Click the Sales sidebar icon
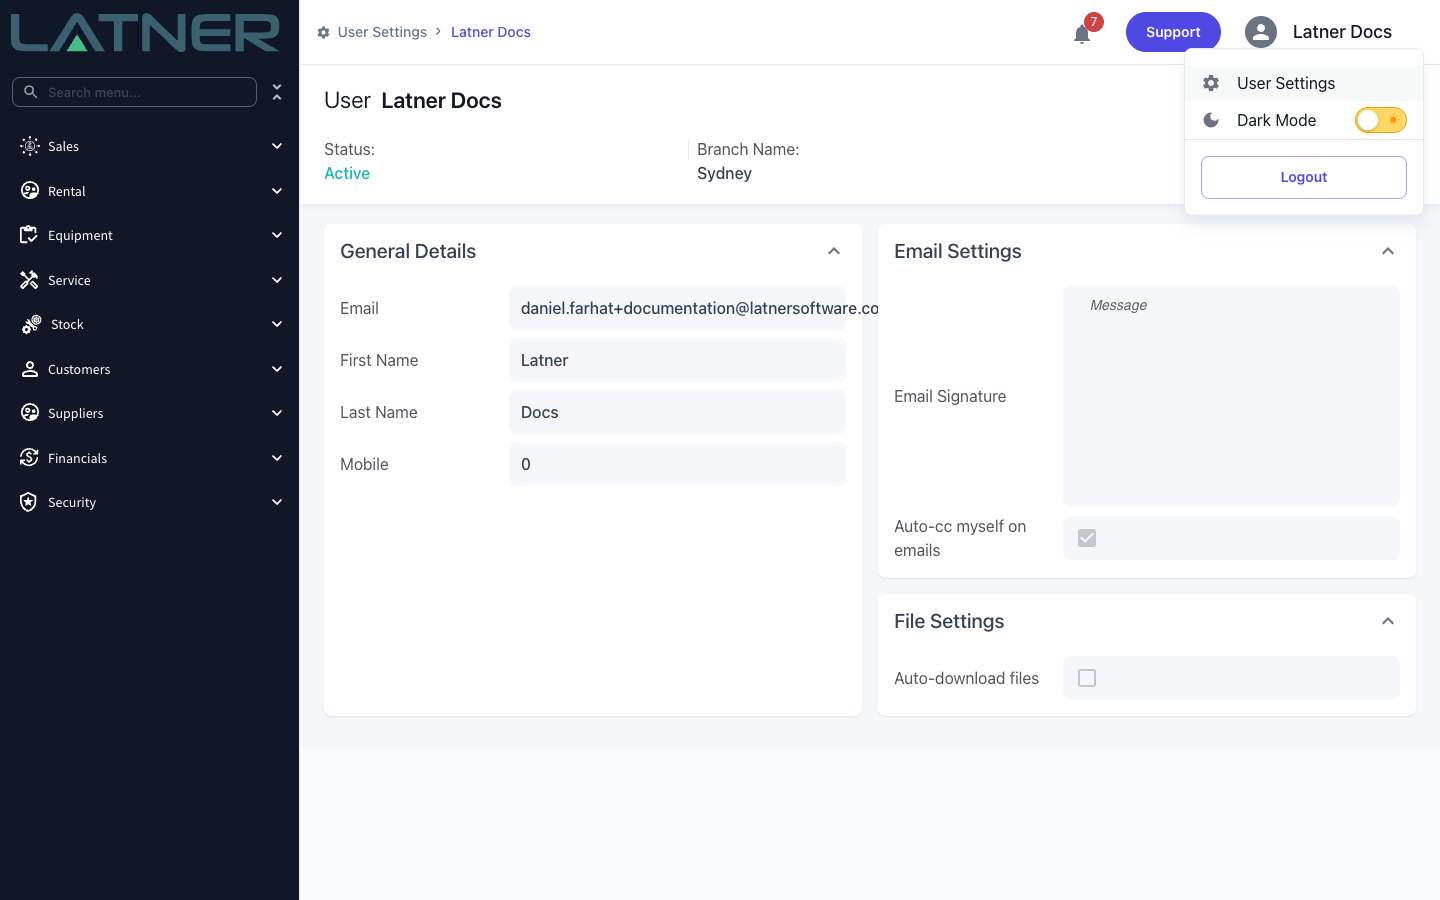Image resolution: width=1440 pixels, height=900 pixels. 30,146
